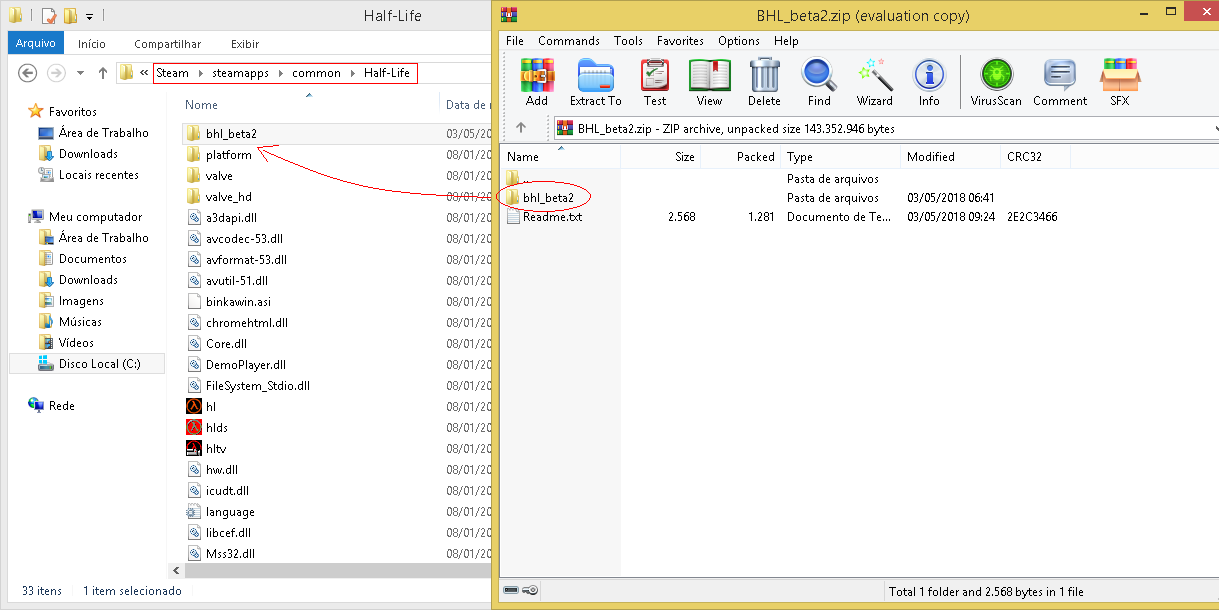Open the Options menu

point(739,41)
